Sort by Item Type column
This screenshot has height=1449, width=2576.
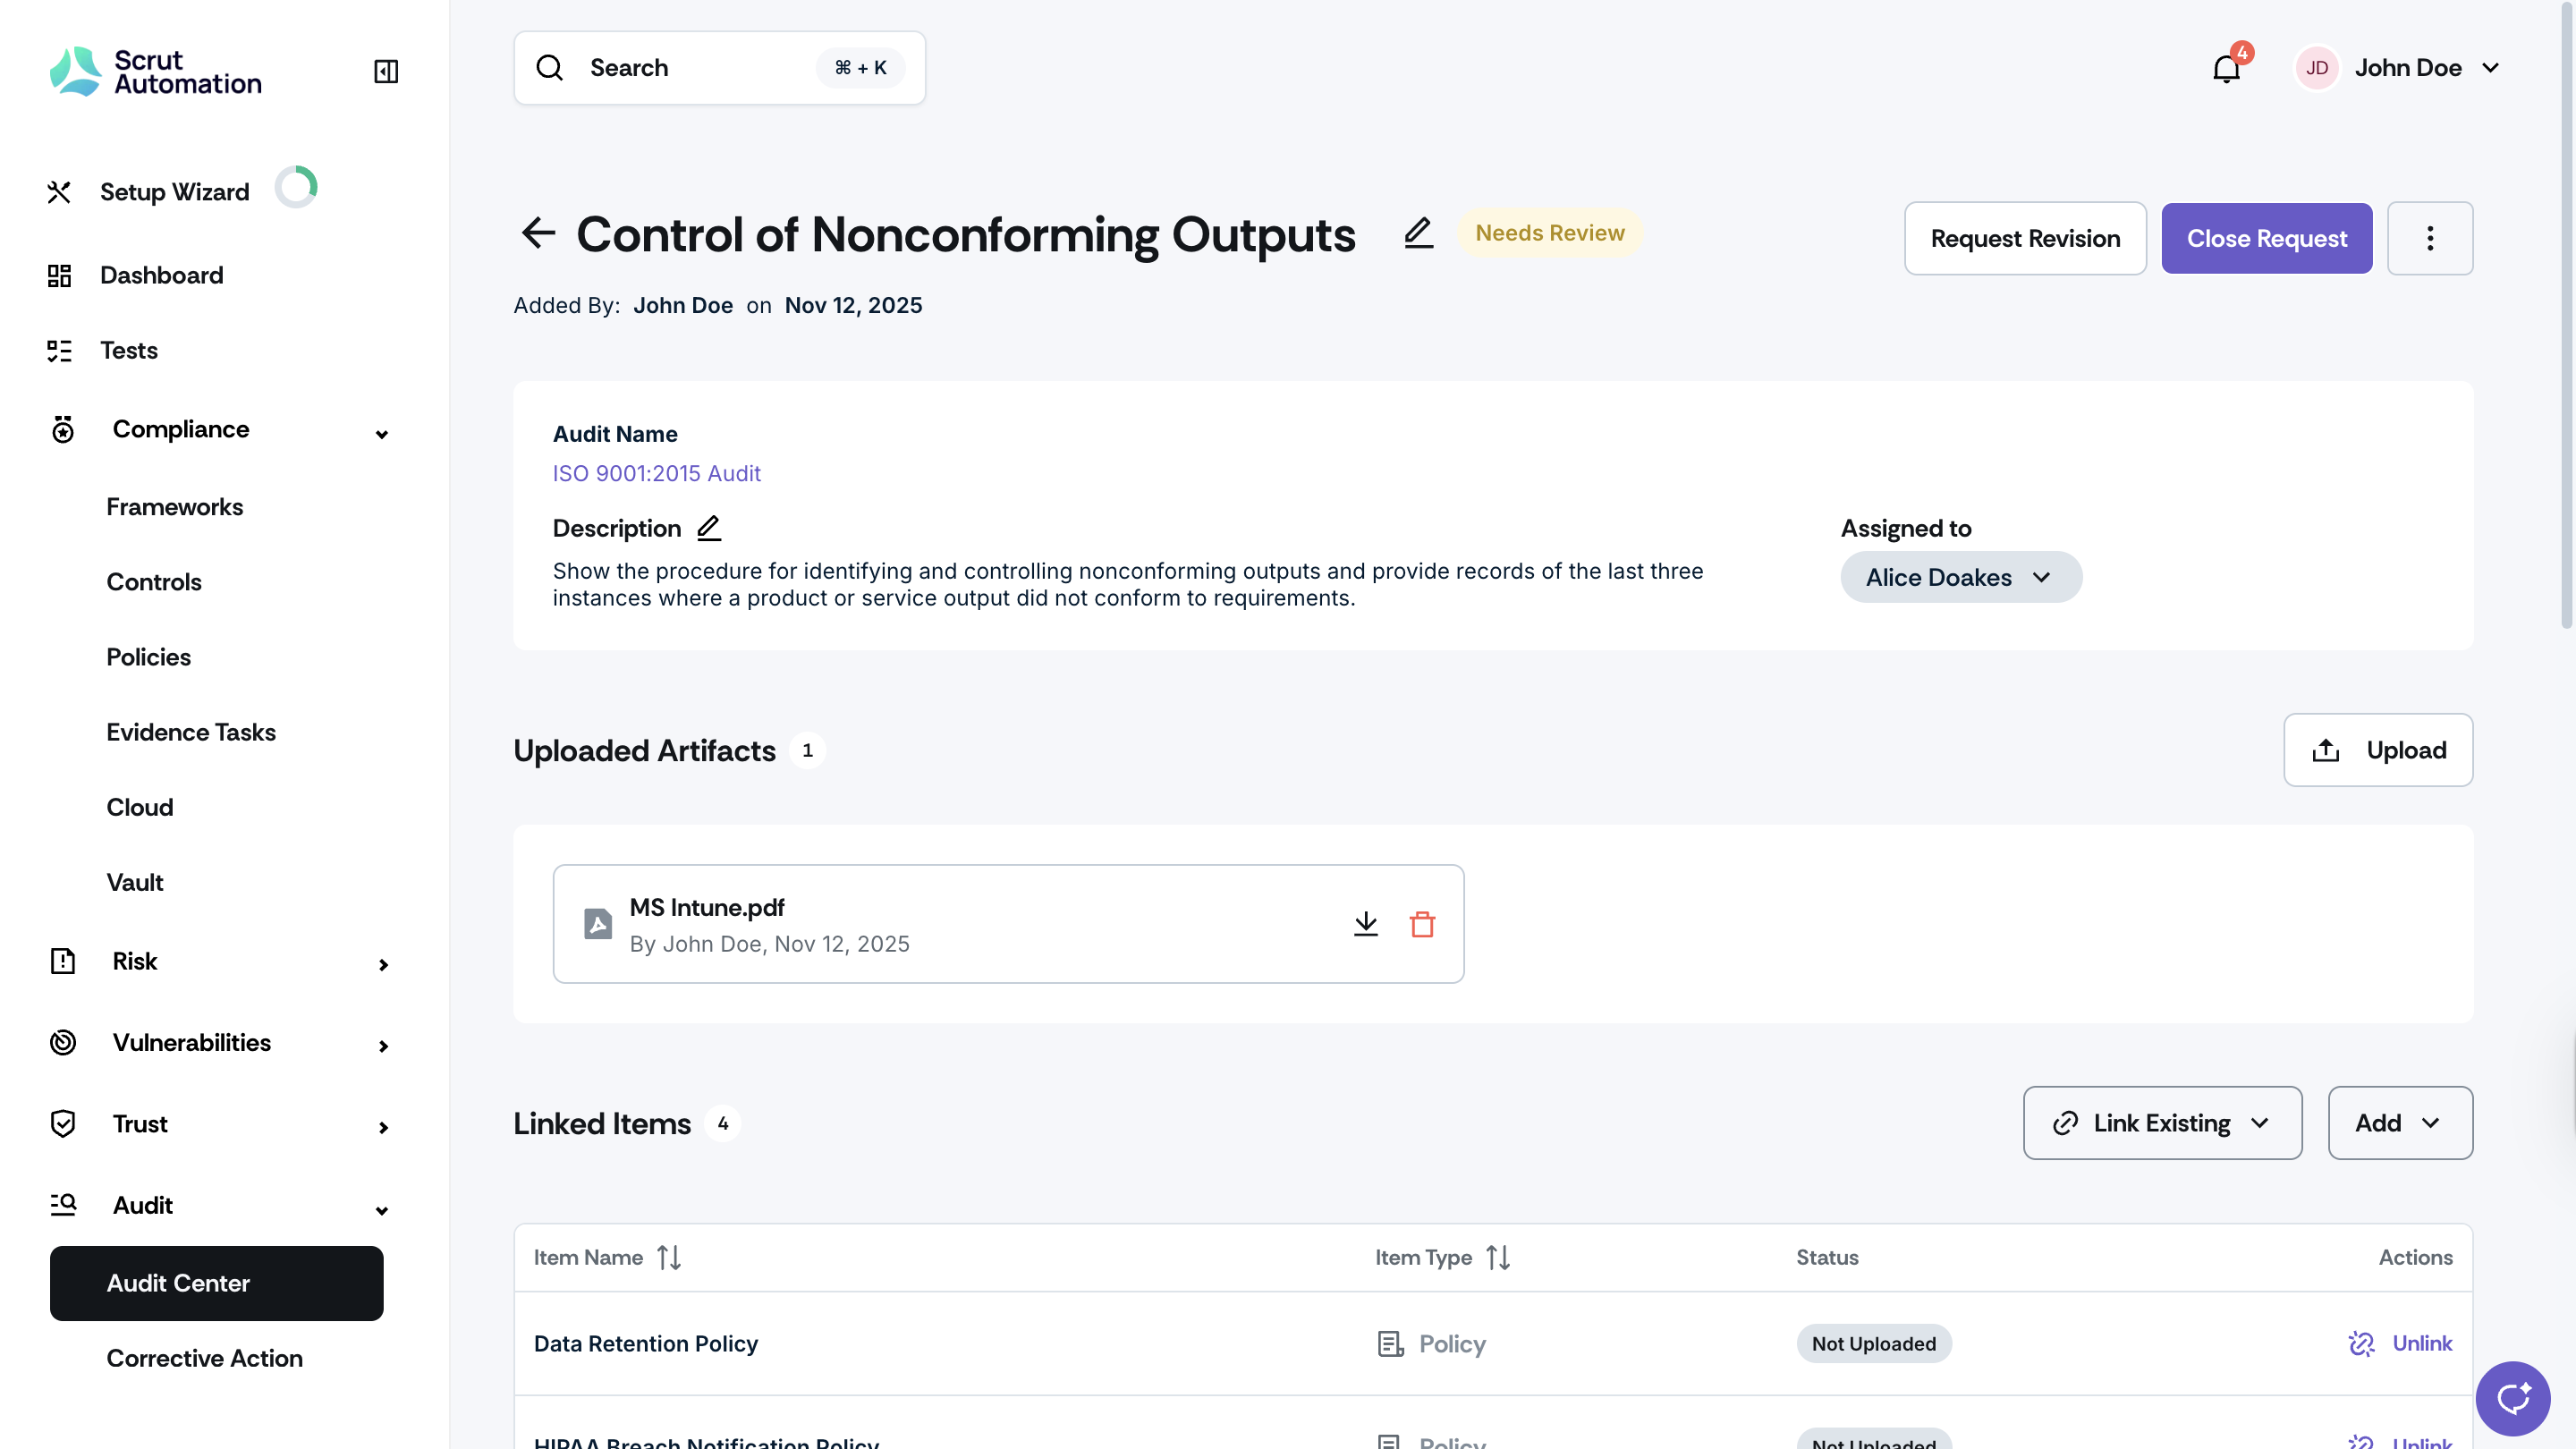tap(1498, 1257)
